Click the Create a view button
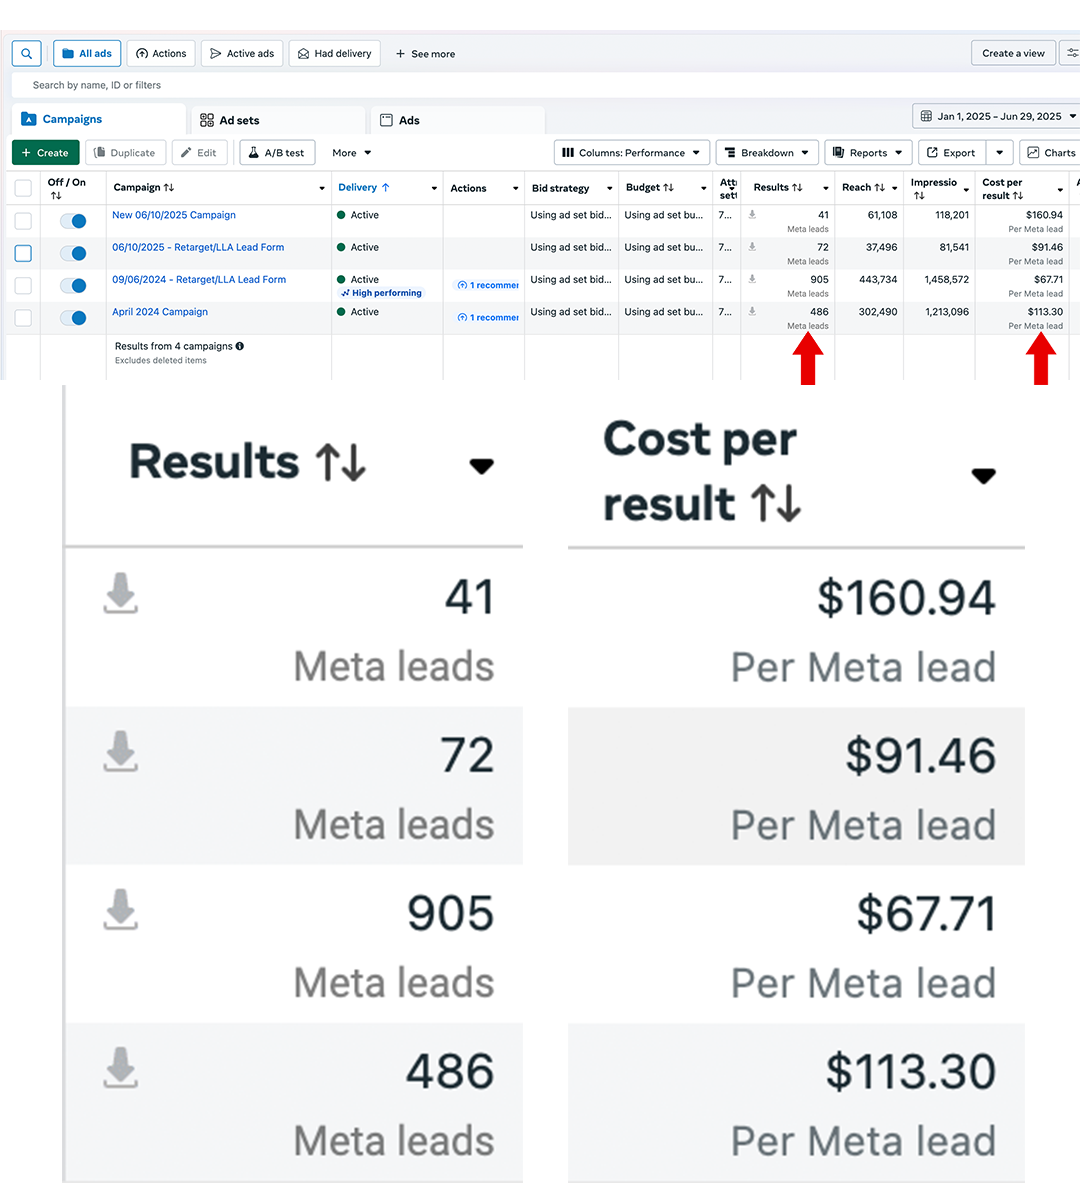This screenshot has height=1200, width=1080. (x=1013, y=54)
